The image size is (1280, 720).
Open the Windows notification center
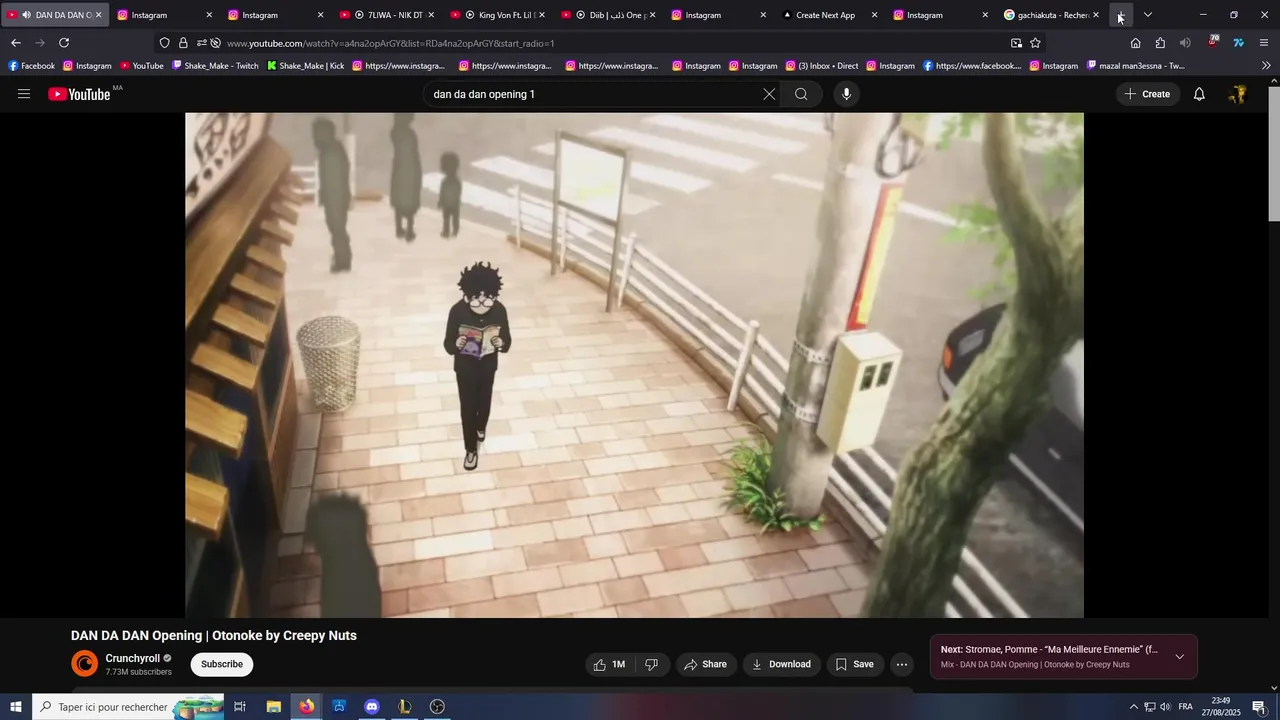point(1259,707)
